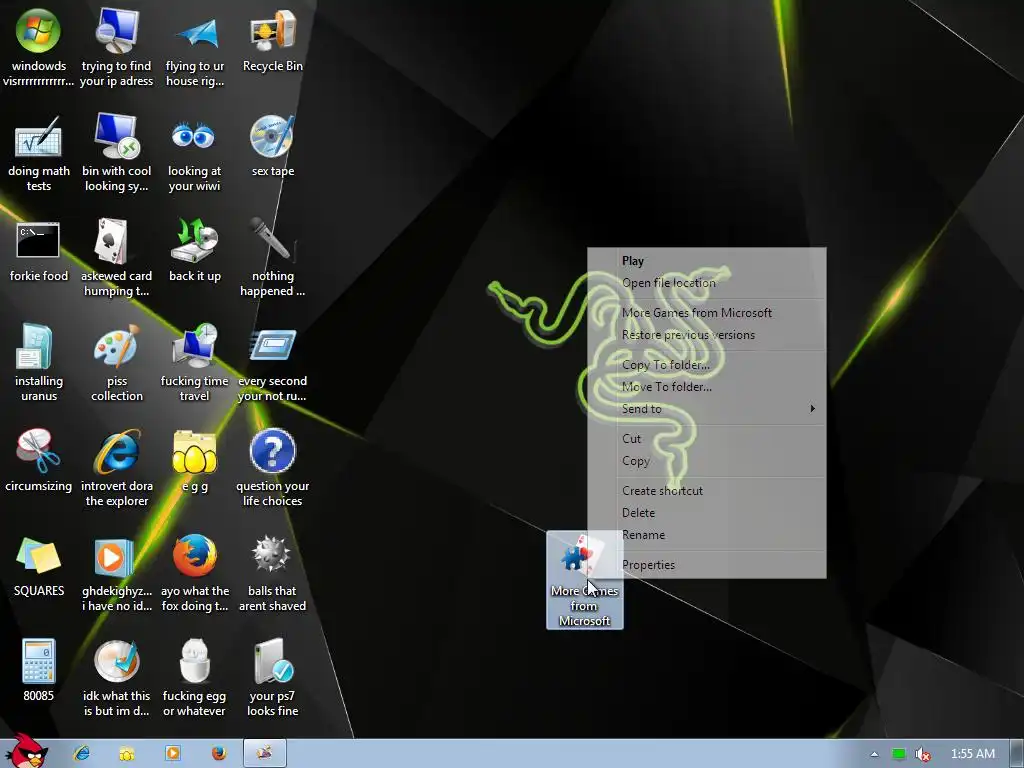The height and width of the screenshot is (768, 1024).
Task: Expand the Send to submenu arrow
Action: (812, 409)
